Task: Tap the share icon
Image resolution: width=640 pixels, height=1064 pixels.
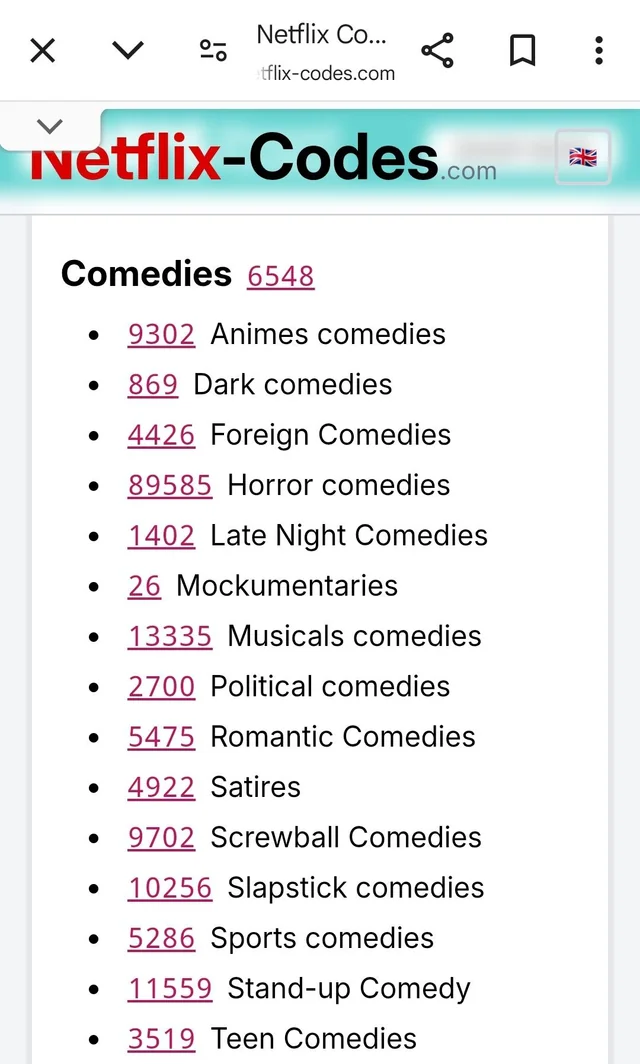Action: pyautogui.click(x=437, y=50)
